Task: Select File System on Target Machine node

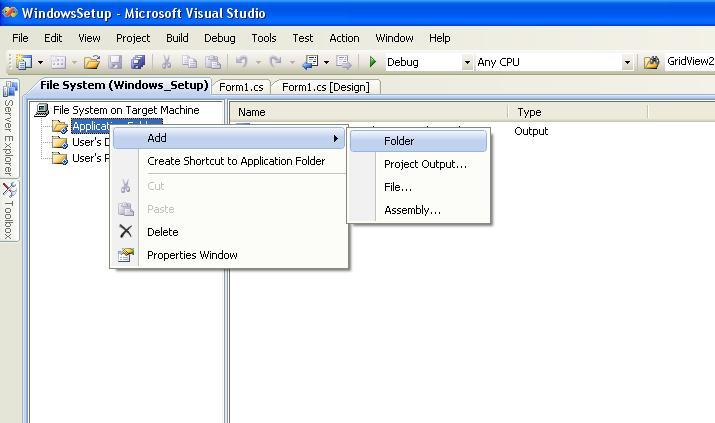Action: point(126,110)
